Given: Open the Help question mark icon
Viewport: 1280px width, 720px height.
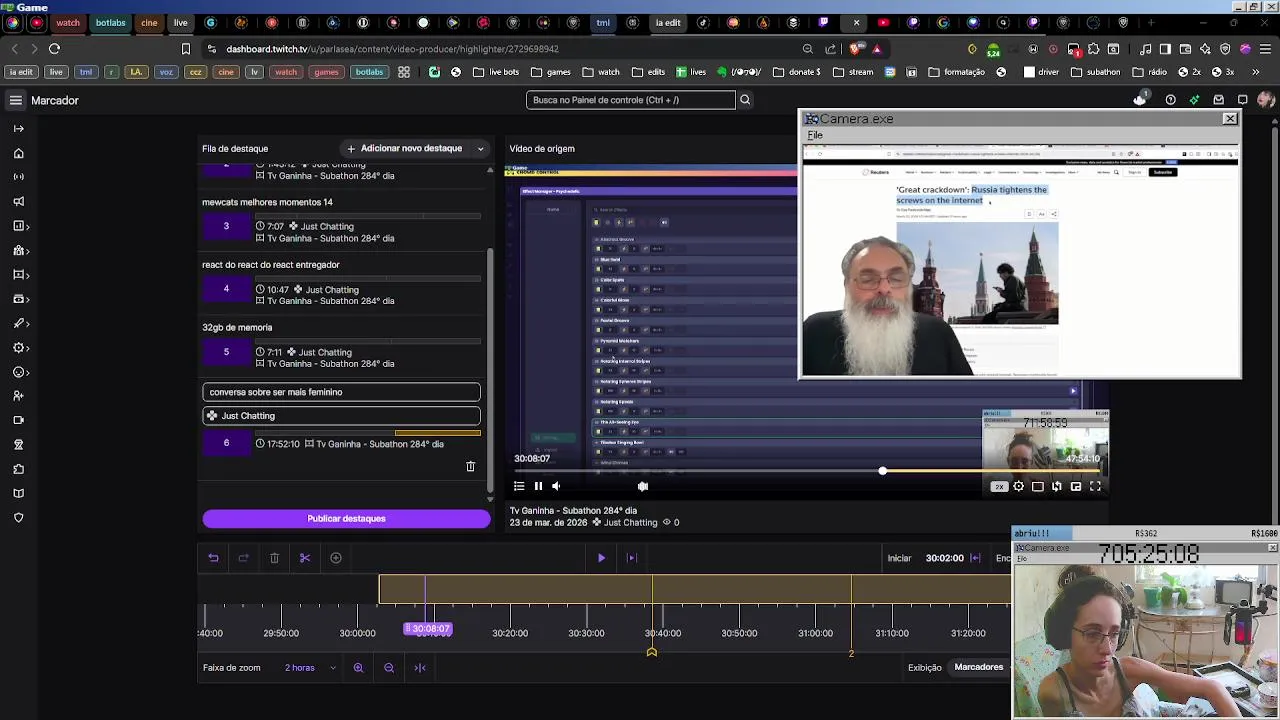Looking at the screenshot, I should coord(1170,100).
